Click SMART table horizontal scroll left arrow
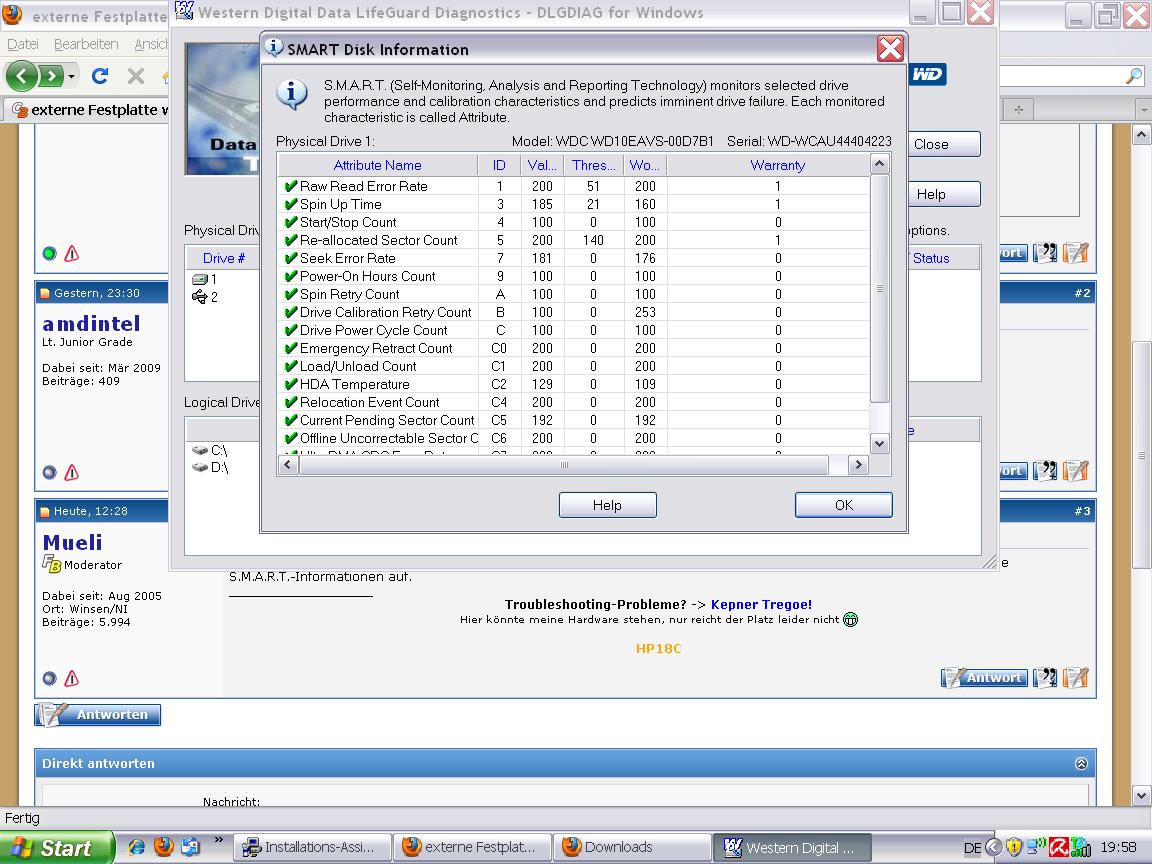This screenshot has height=864, width=1152. [288, 464]
